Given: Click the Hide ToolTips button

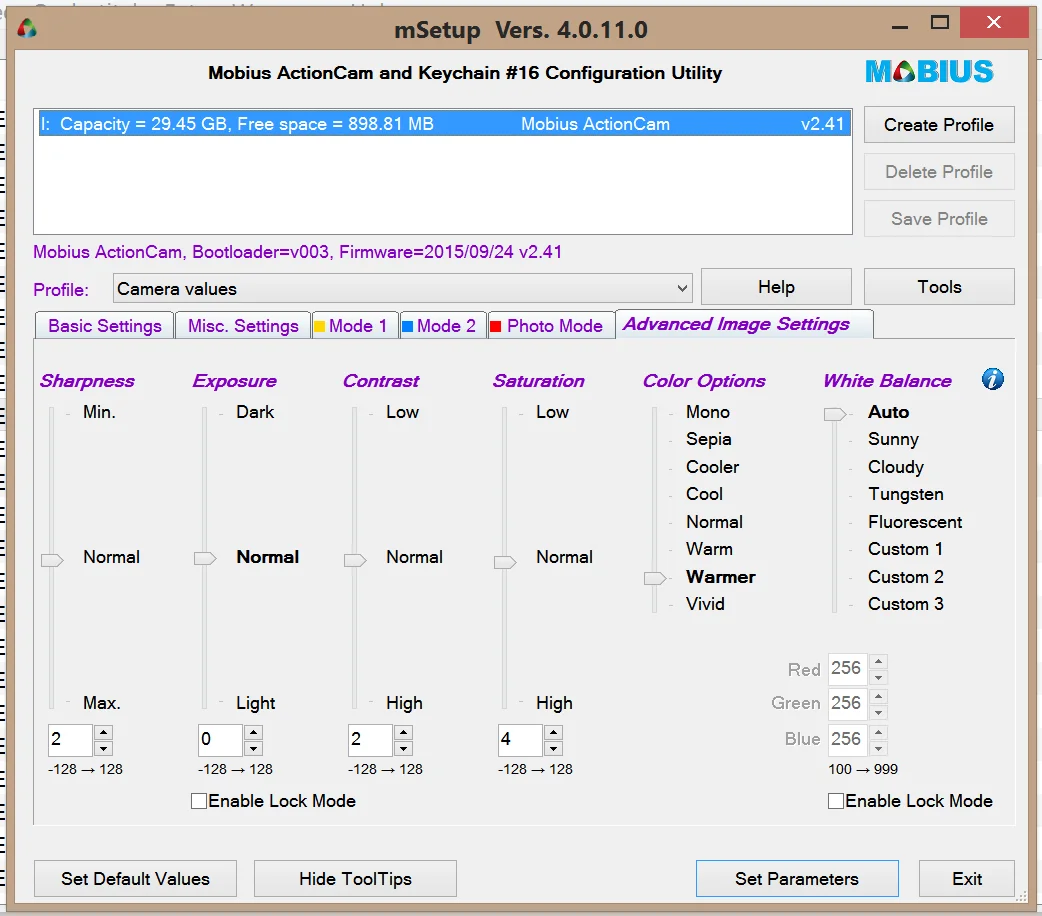Looking at the screenshot, I should (355, 879).
